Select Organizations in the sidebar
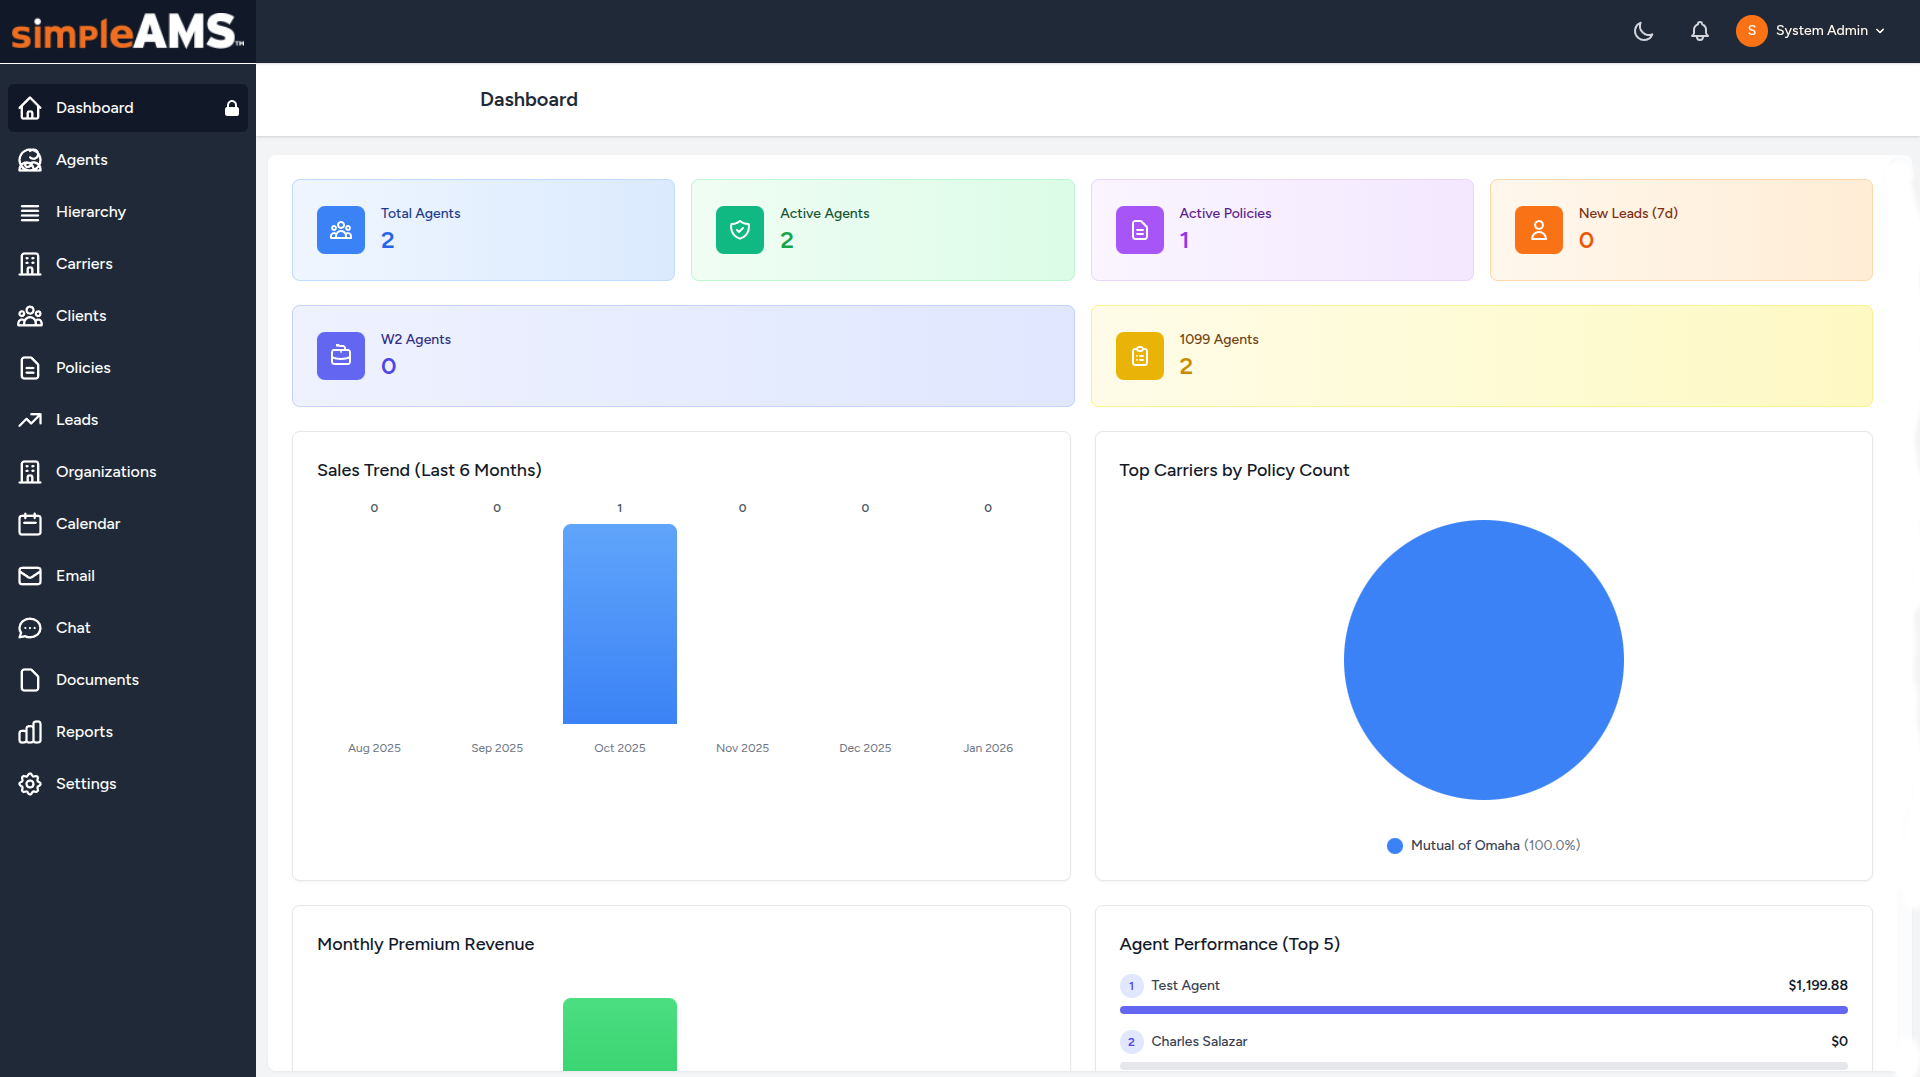 (106, 471)
